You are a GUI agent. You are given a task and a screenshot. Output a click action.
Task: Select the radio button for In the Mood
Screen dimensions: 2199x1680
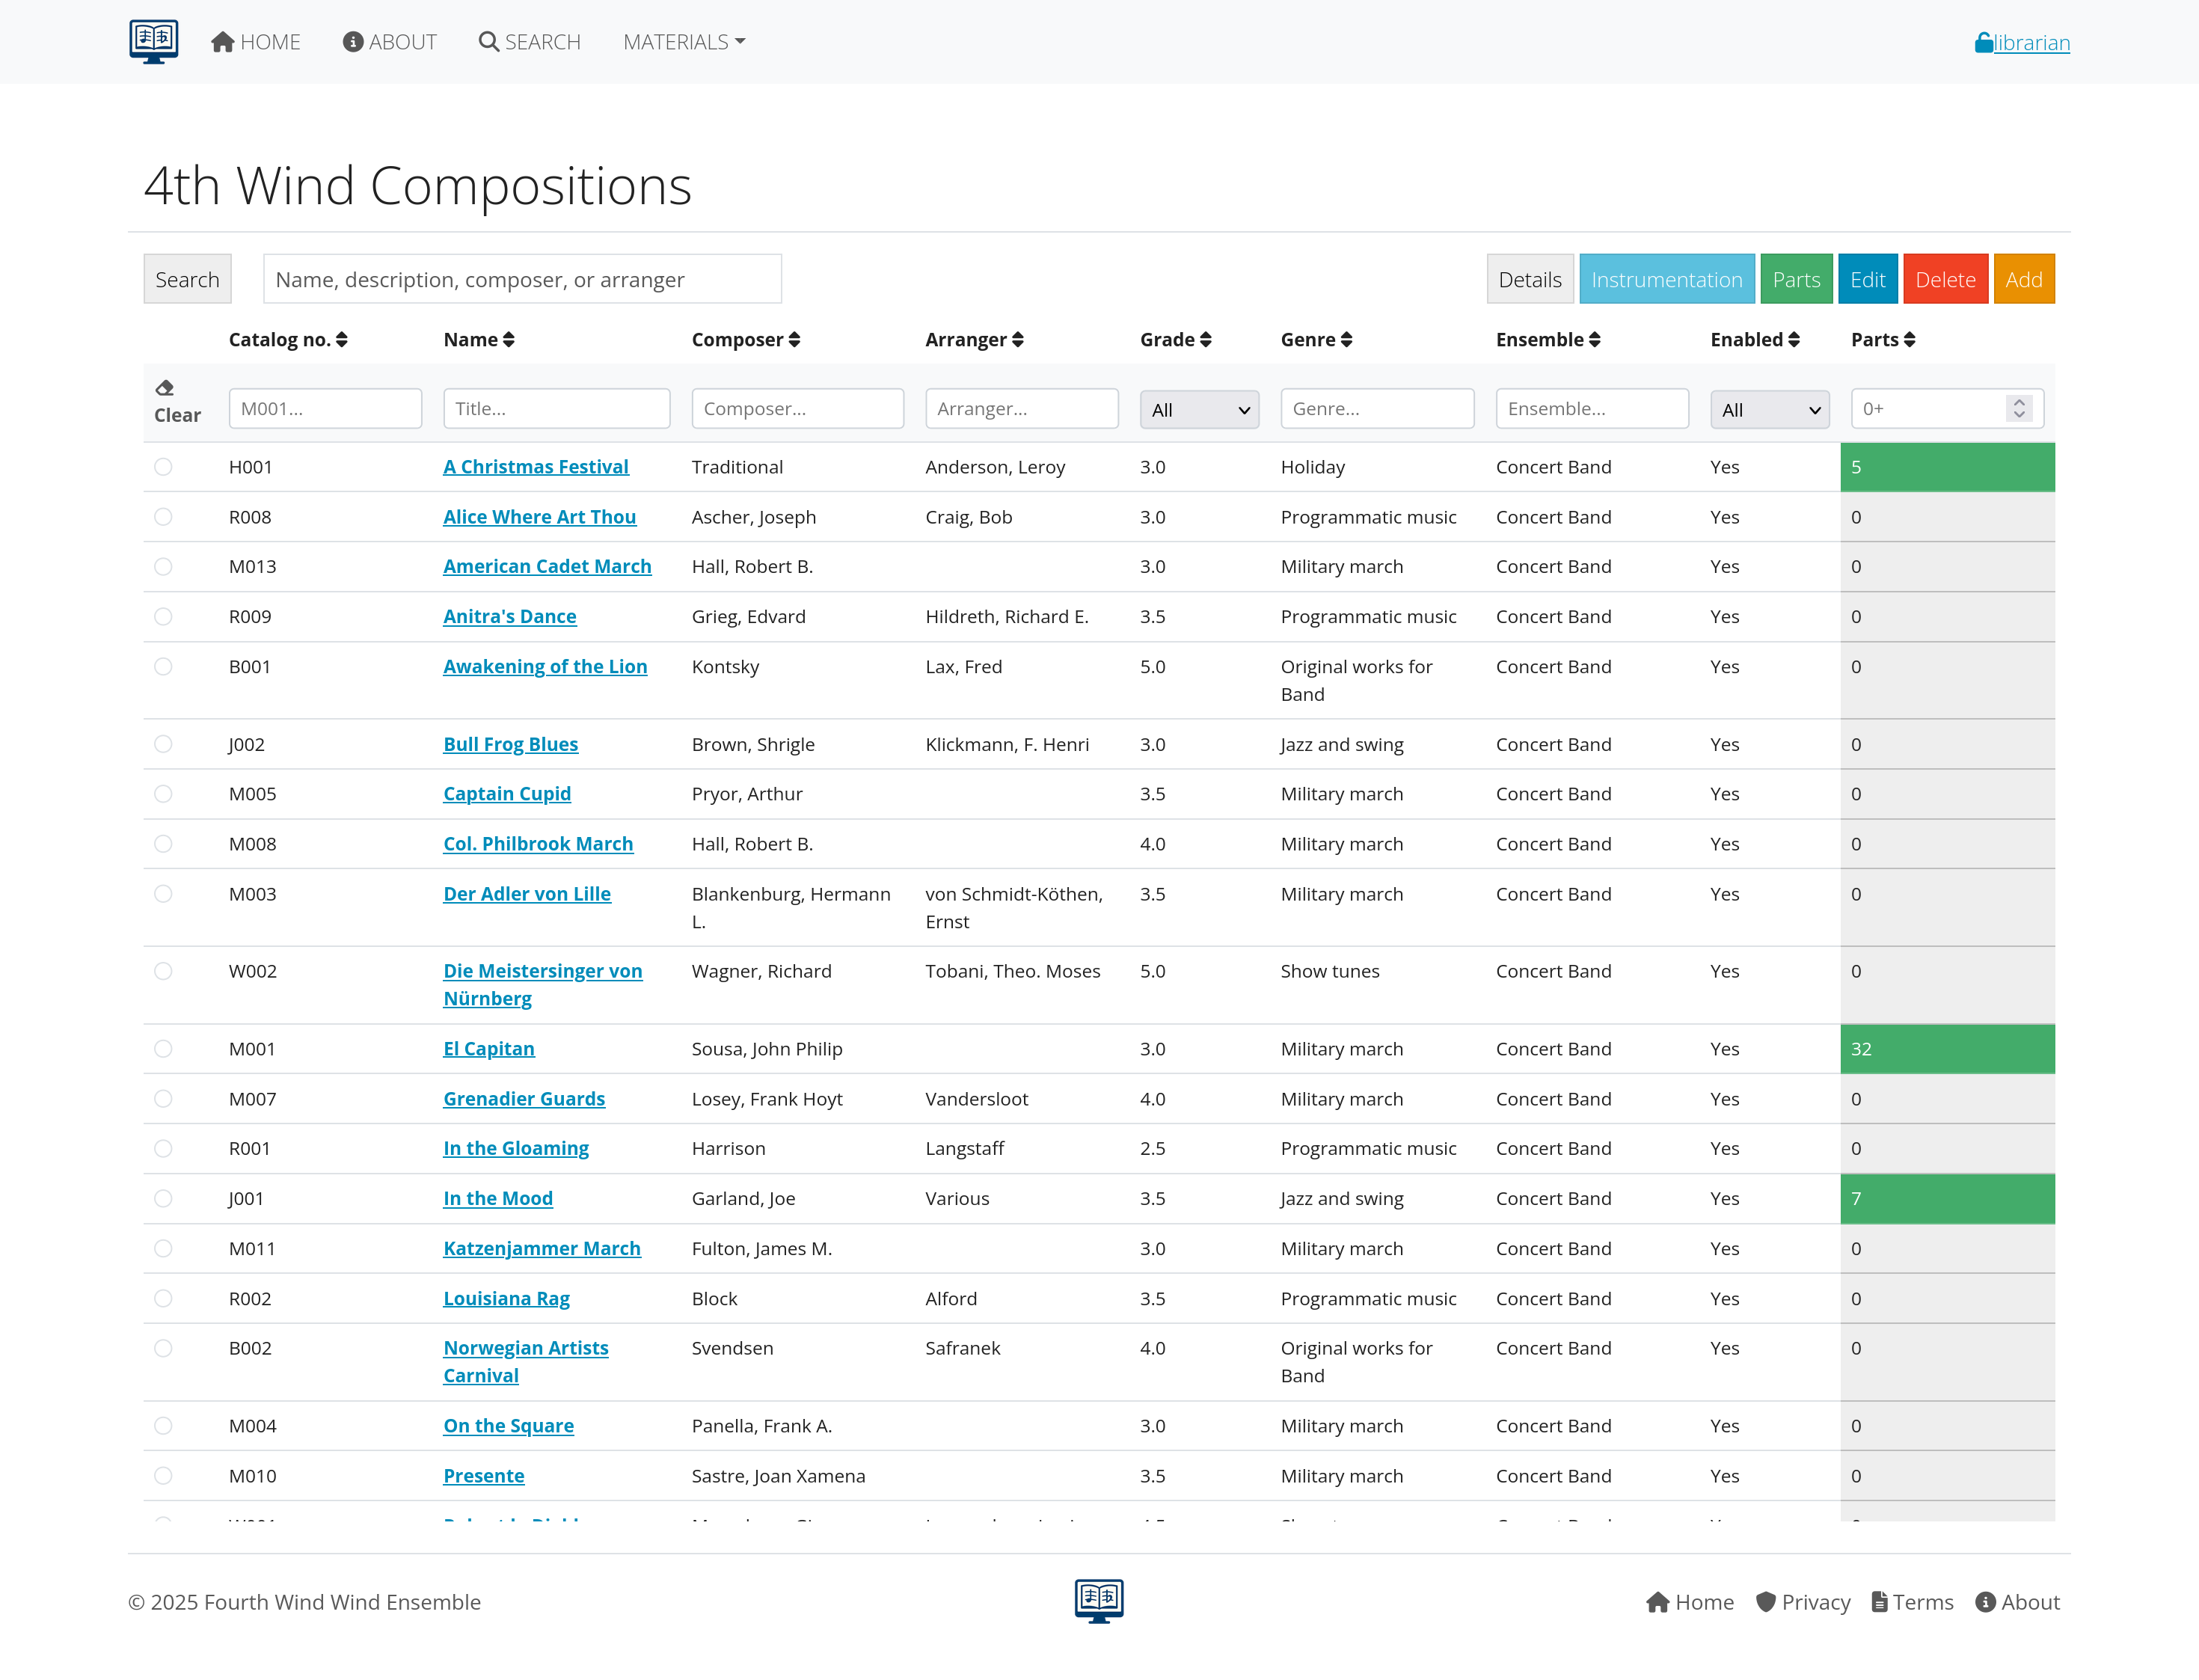tap(163, 1198)
